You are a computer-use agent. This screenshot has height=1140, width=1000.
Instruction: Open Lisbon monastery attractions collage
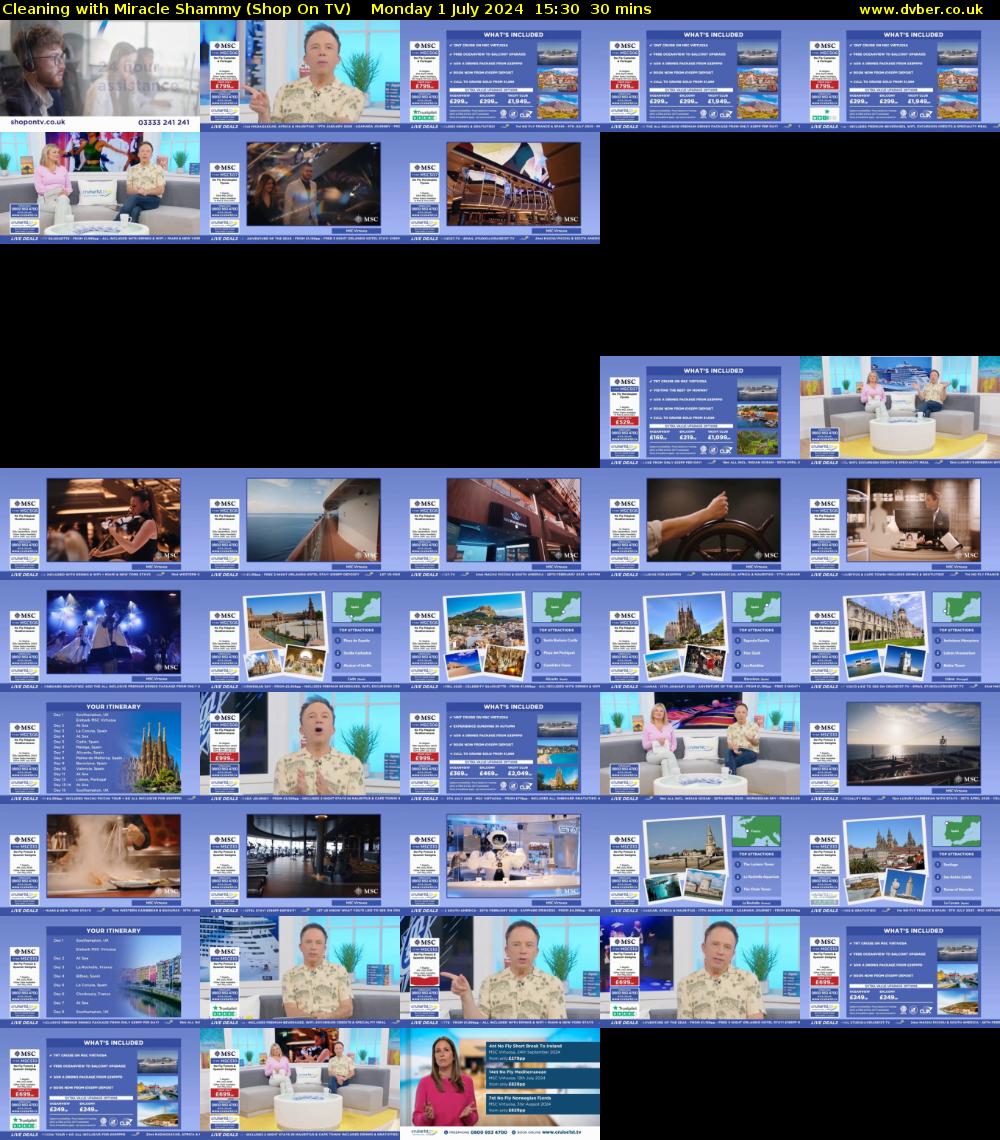coord(900,635)
